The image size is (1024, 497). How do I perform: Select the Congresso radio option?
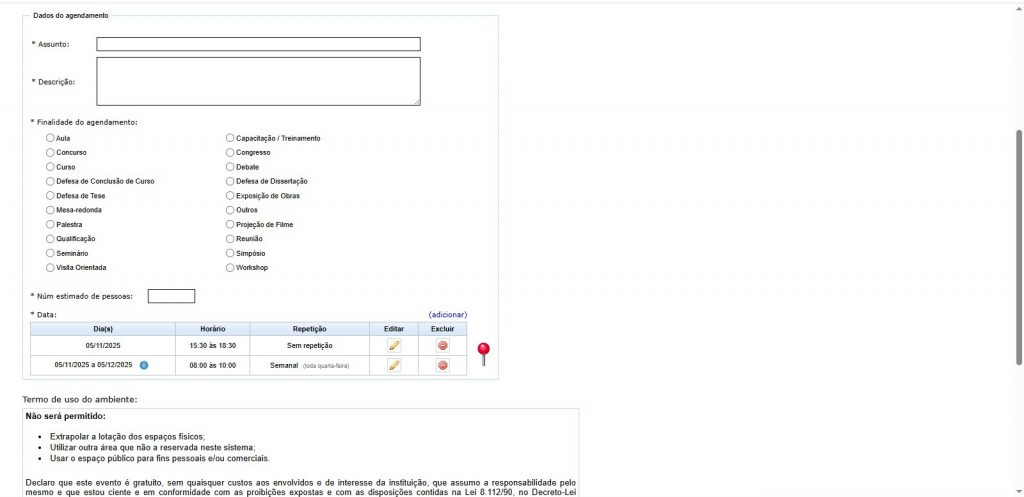point(230,152)
